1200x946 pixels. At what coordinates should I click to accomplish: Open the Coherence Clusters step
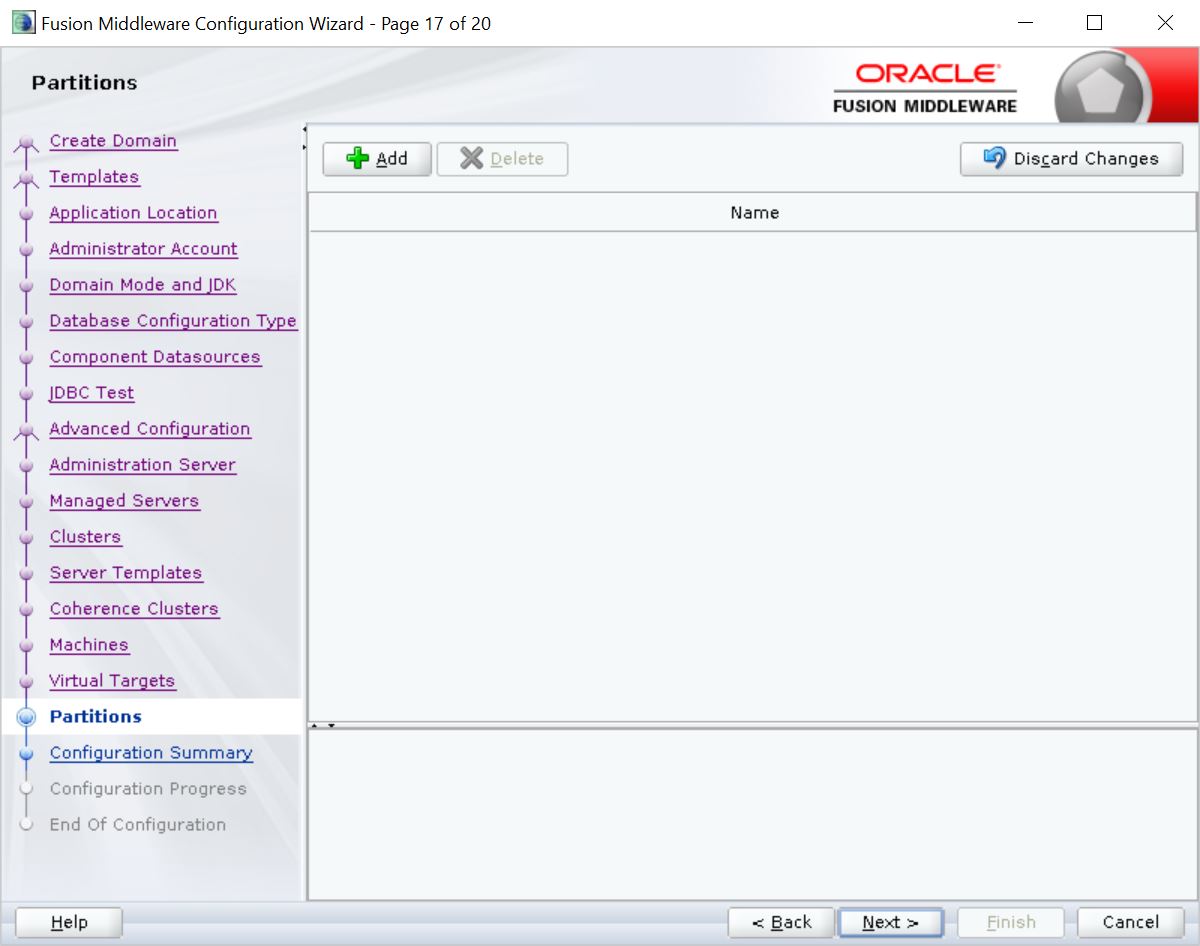click(134, 609)
